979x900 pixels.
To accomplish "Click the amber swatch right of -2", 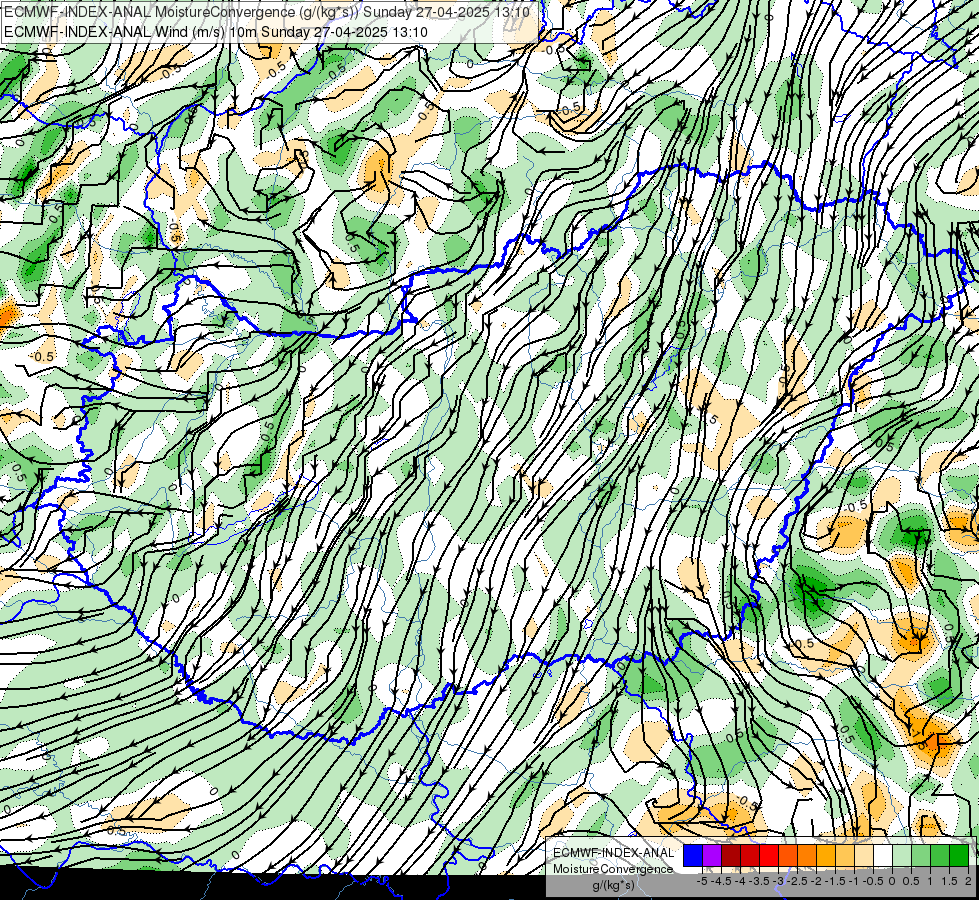I will 825,856.
